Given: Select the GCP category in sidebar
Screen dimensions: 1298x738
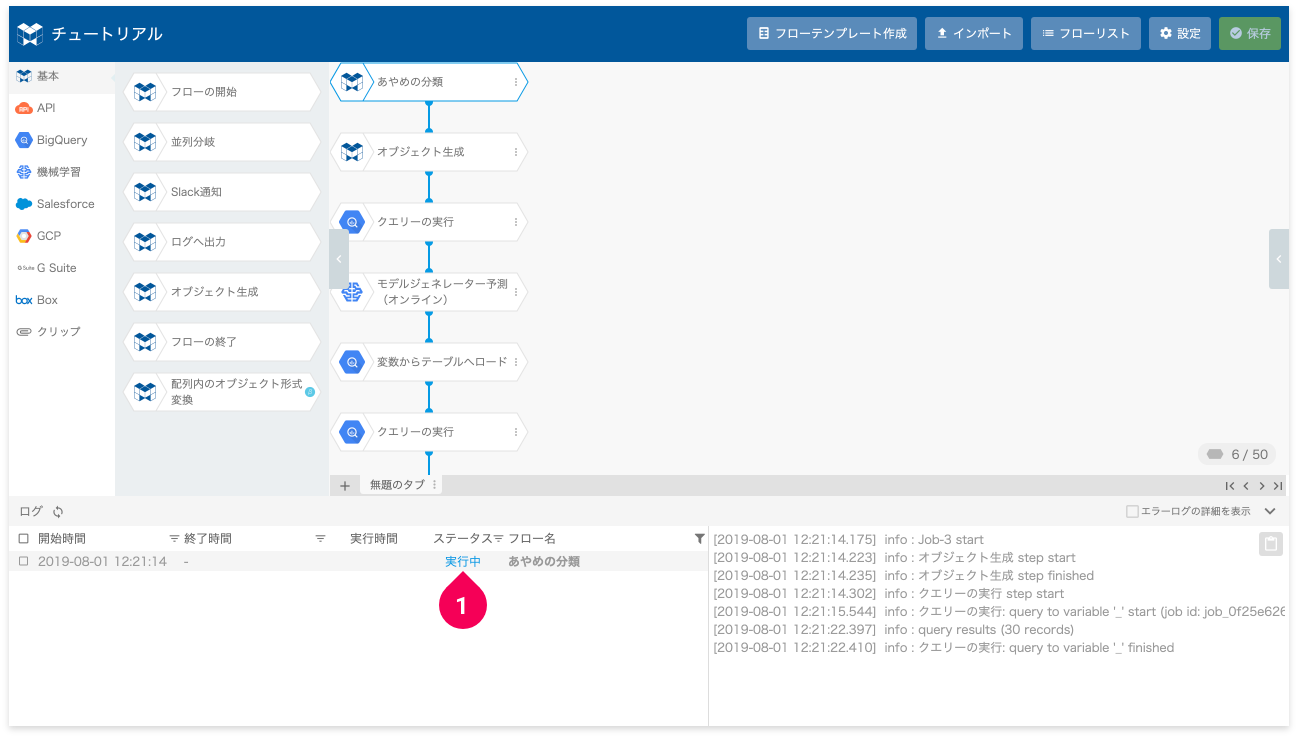Looking at the screenshot, I should click(62, 236).
